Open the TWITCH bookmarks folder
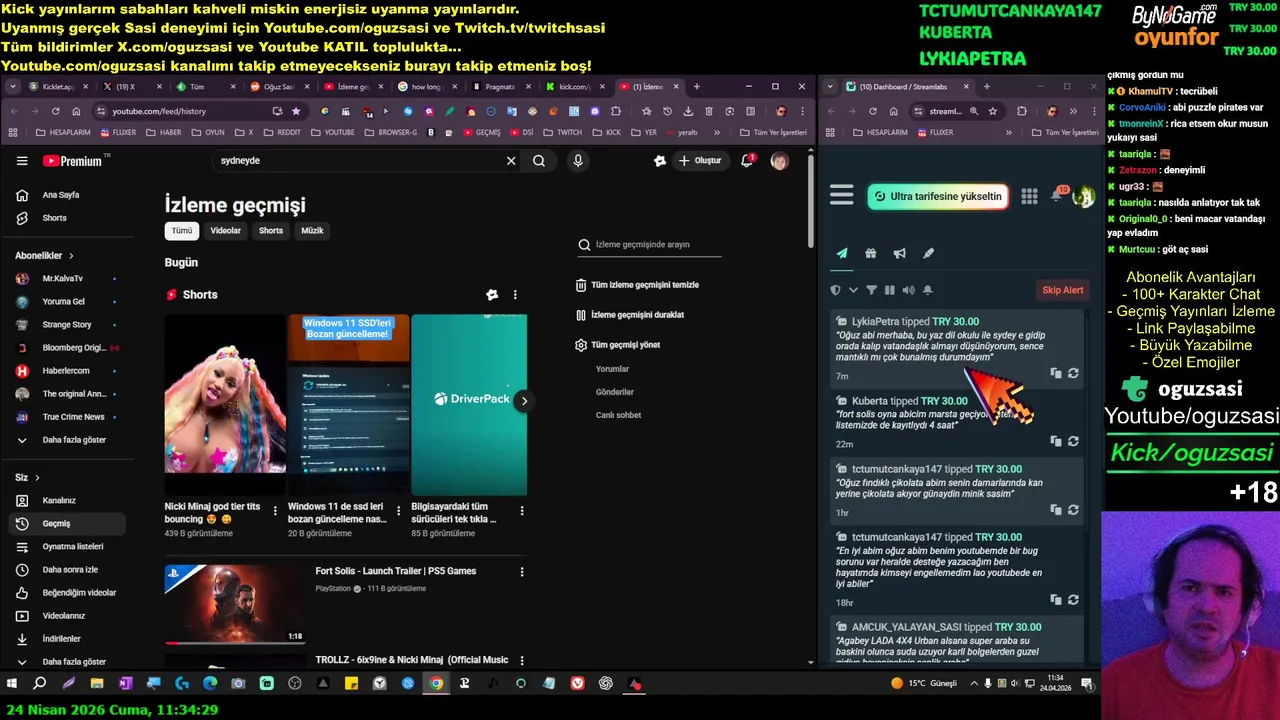This screenshot has width=1280, height=720. [x=563, y=132]
